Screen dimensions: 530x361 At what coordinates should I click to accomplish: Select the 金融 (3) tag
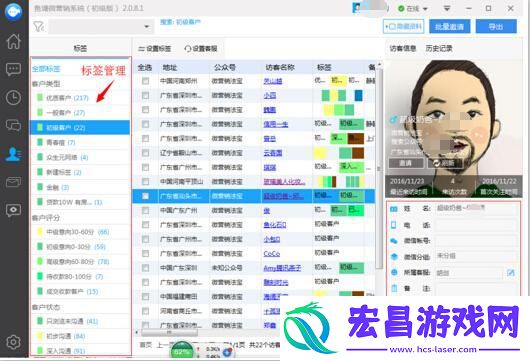pos(80,187)
